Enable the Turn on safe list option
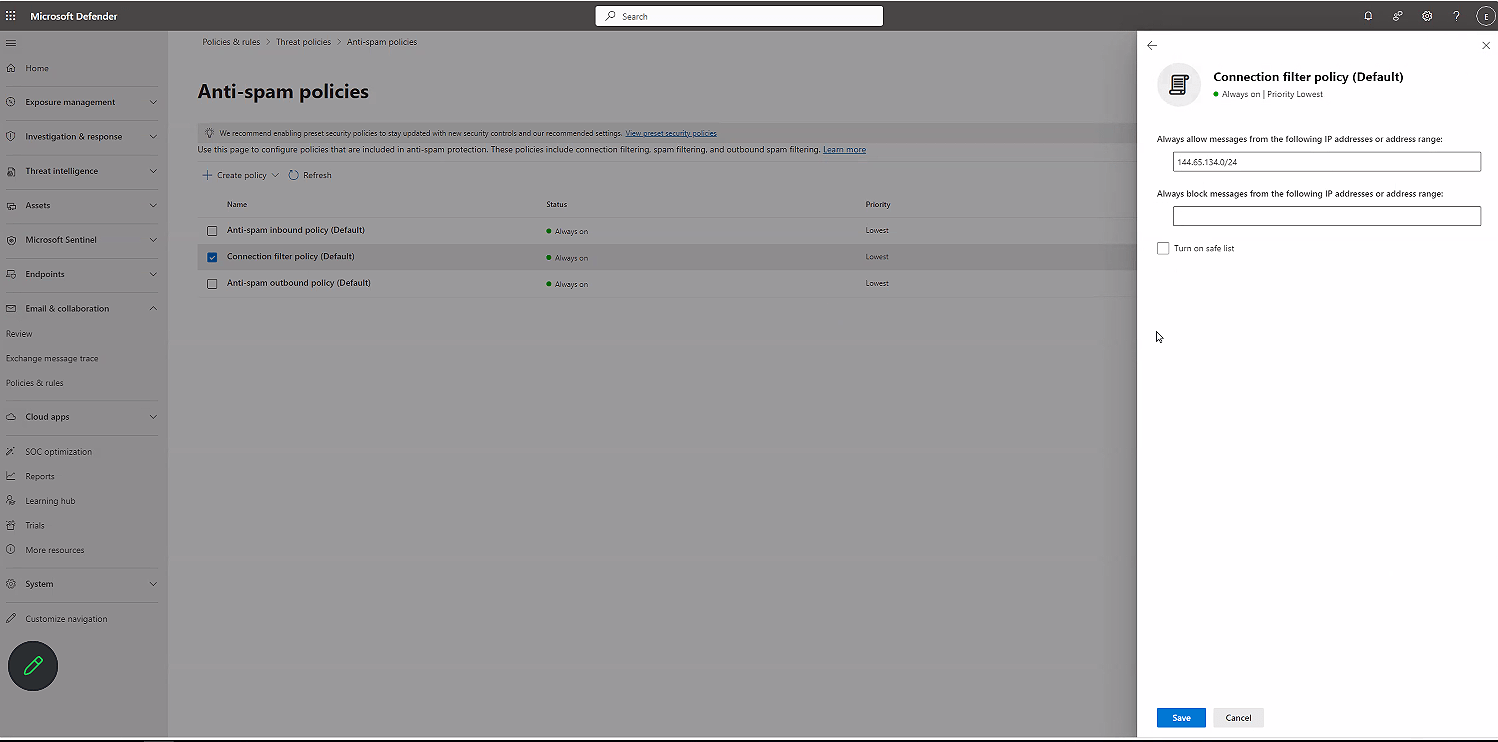1498x742 pixels. pos(1163,248)
